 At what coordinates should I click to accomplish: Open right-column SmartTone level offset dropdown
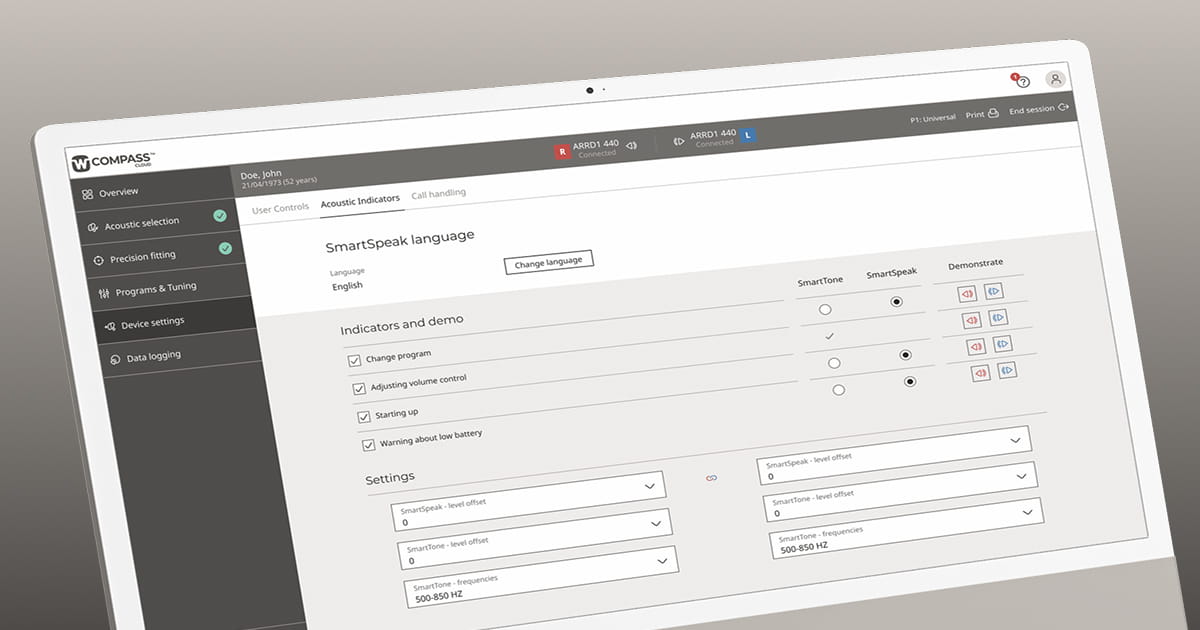(900, 491)
